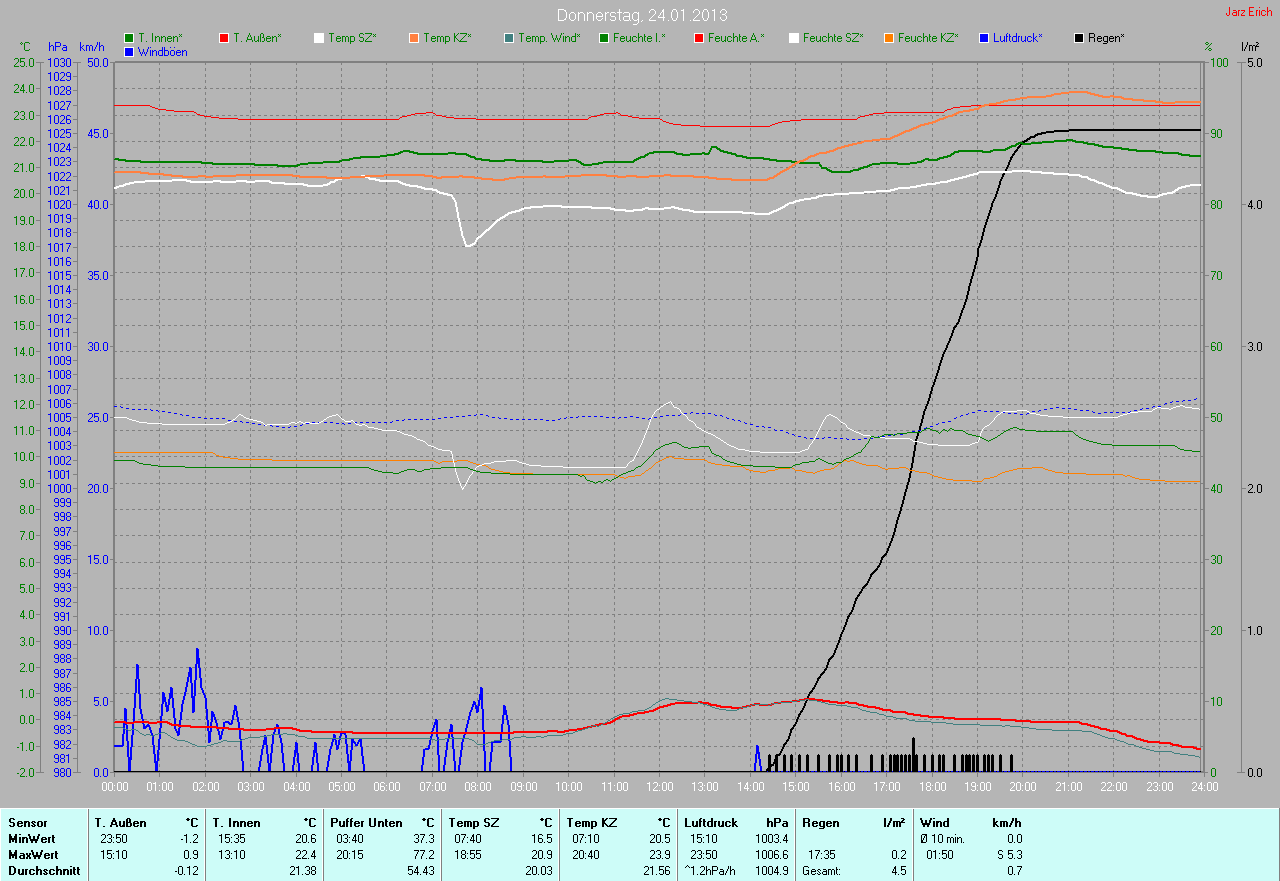Screen dimensions: 1280x881
Task: Click the km/h axis unit label
Action: coord(92,47)
